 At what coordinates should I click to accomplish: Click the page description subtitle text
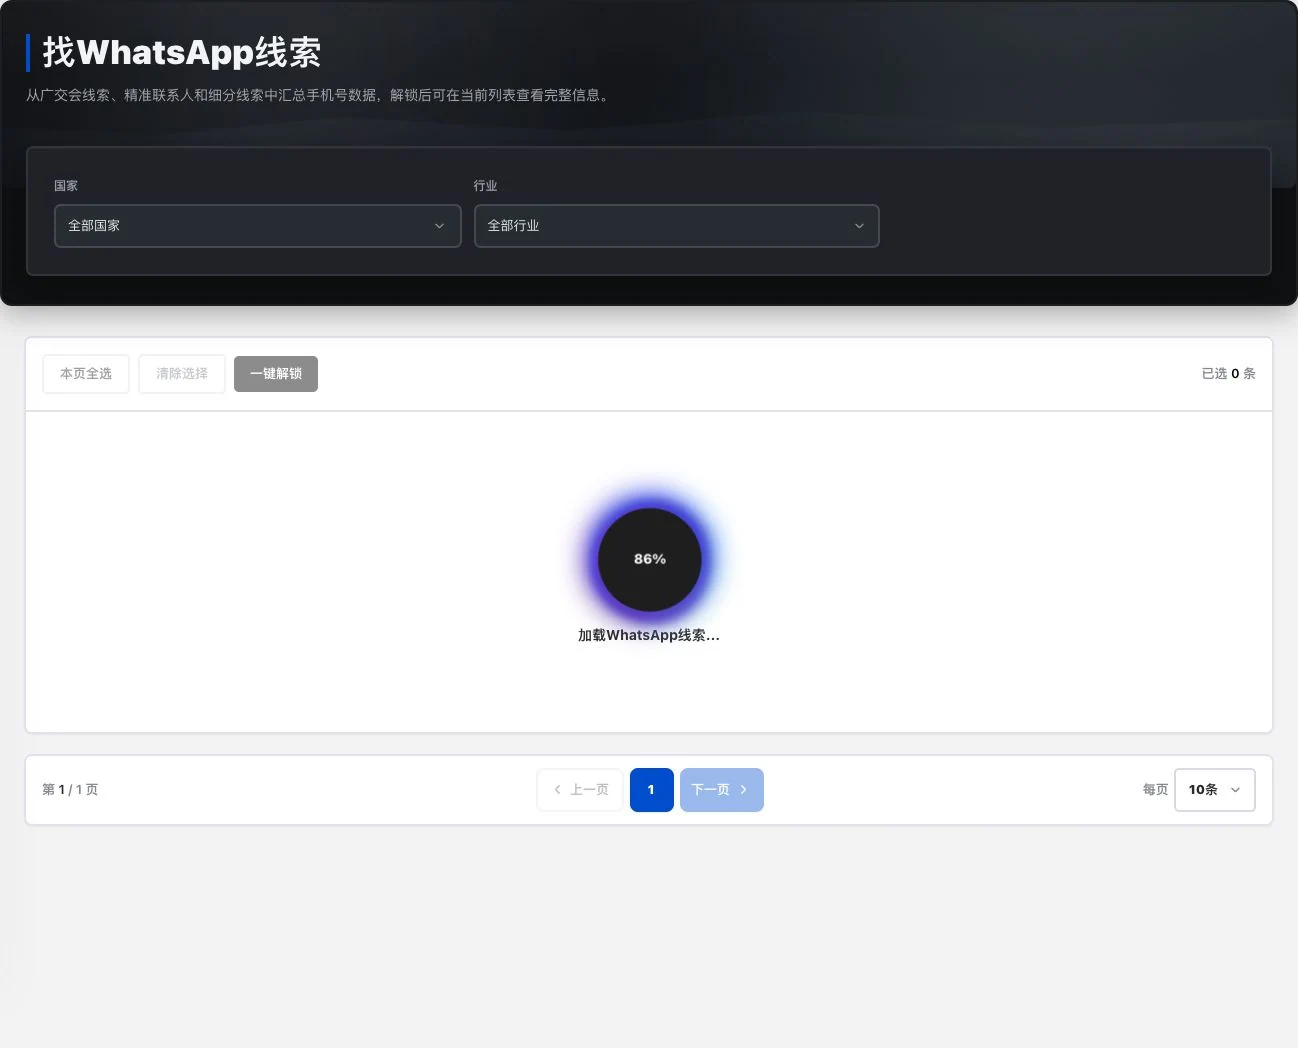[x=319, y=95]
